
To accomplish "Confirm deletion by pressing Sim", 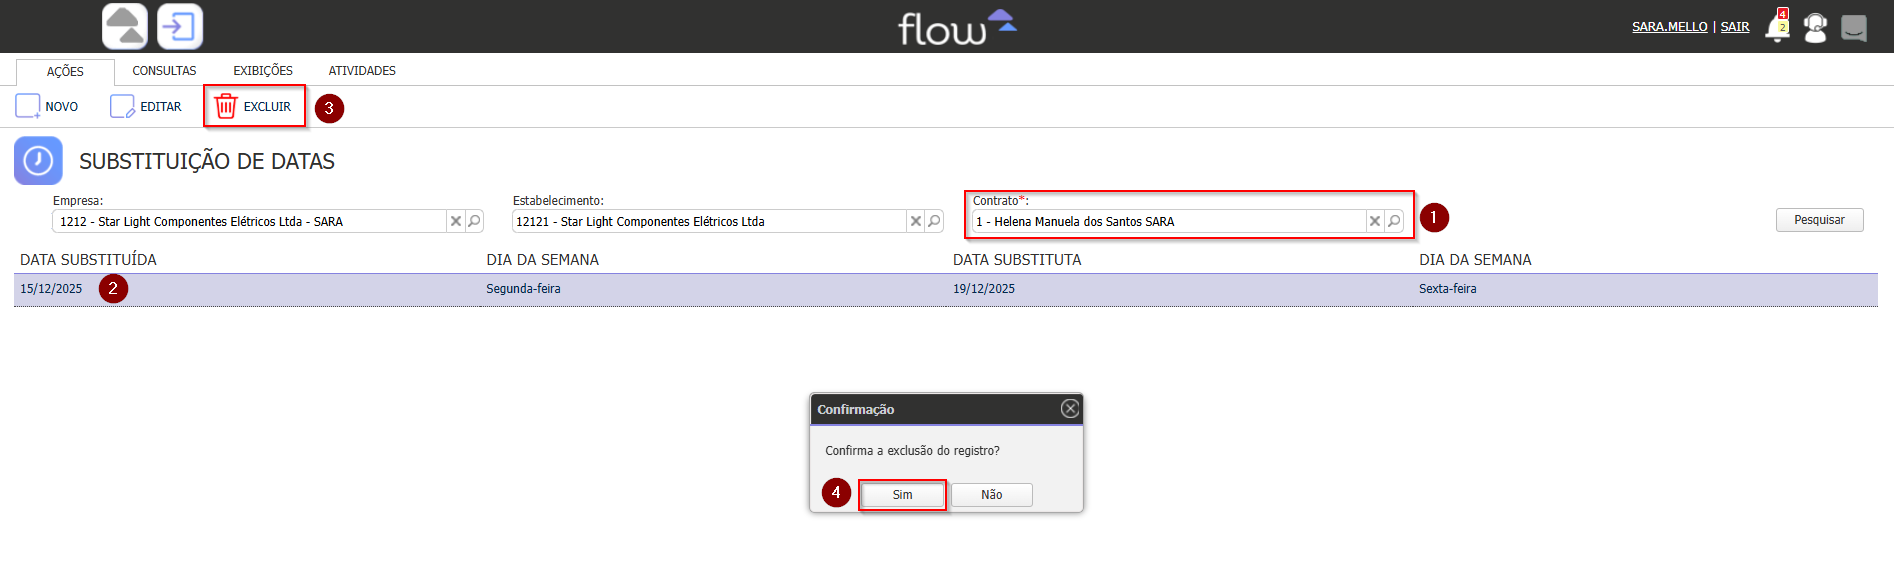I will 902,495.
